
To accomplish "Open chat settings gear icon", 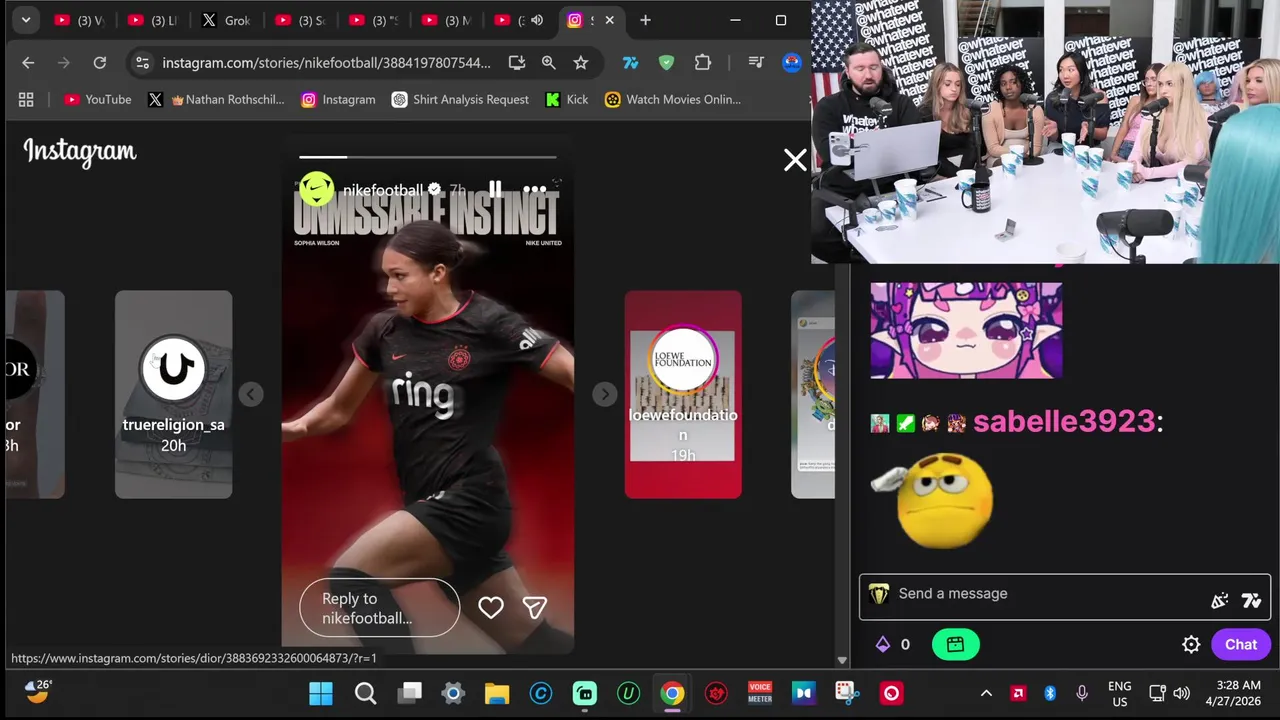I will click(1191, 645).
